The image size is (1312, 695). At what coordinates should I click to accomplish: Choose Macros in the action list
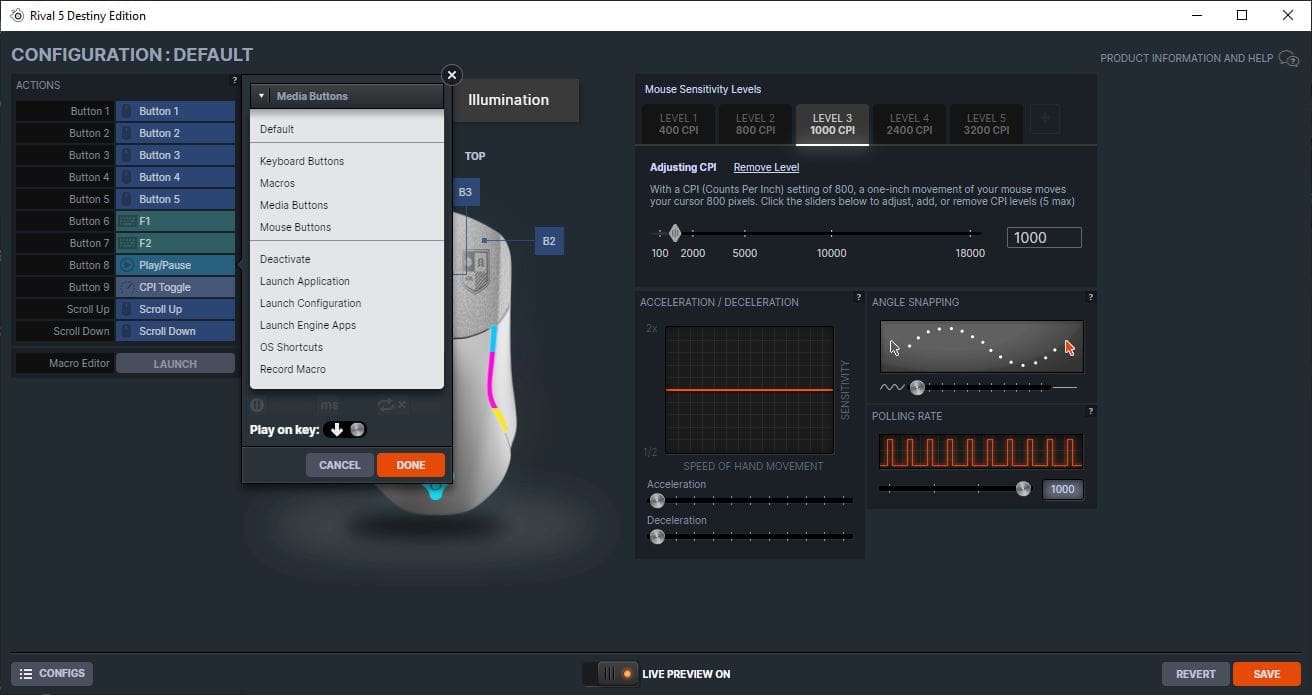click(347, 183)
